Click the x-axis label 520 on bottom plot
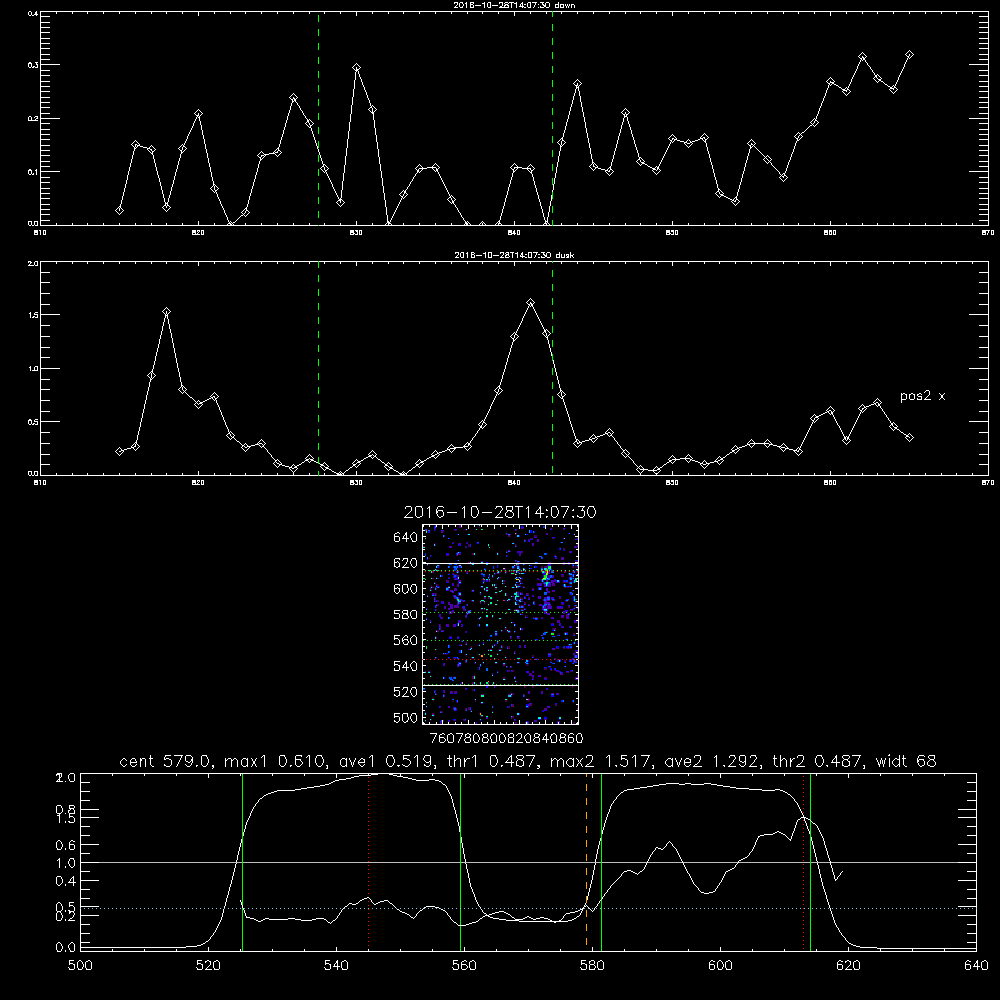1000x1000 pixels. (209, 966)
